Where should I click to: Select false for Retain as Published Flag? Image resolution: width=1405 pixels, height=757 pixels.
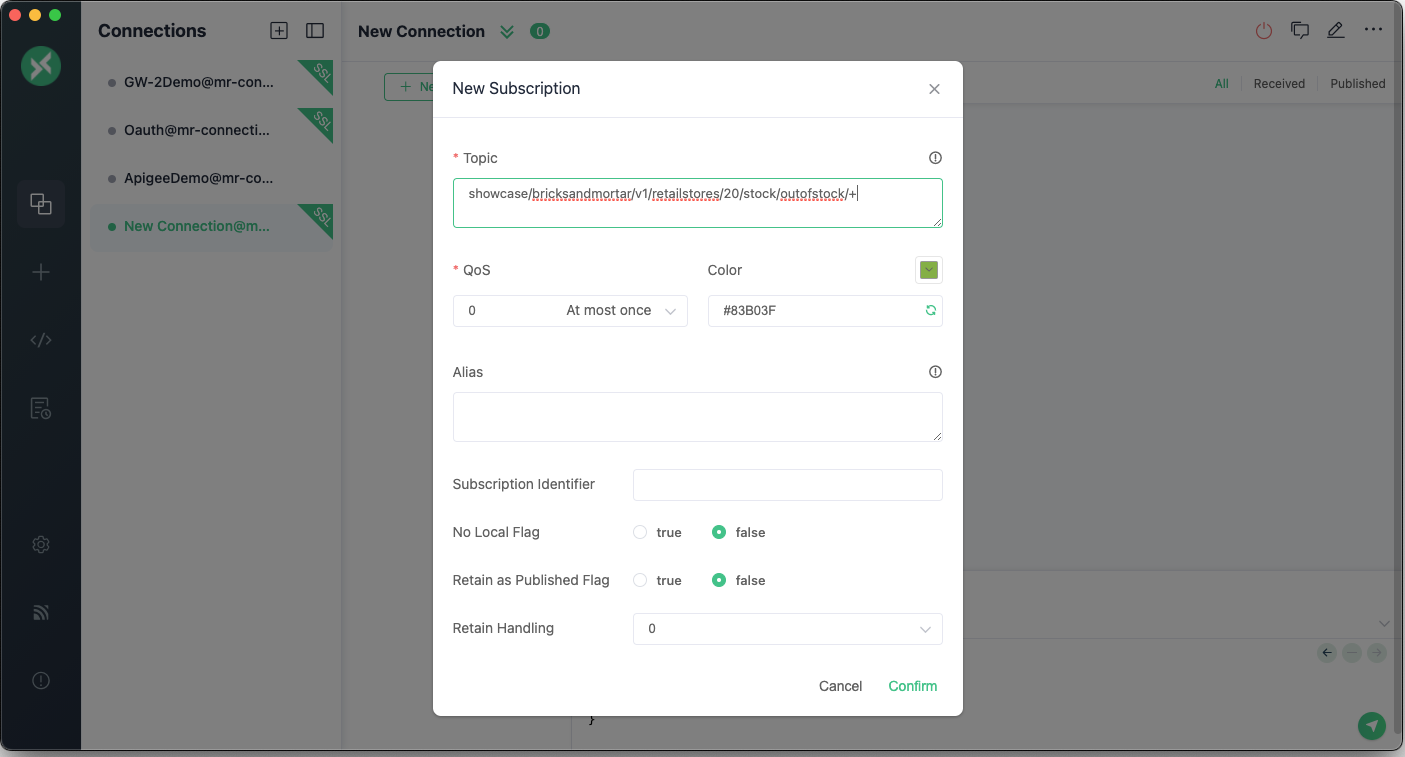click(719, 581)
